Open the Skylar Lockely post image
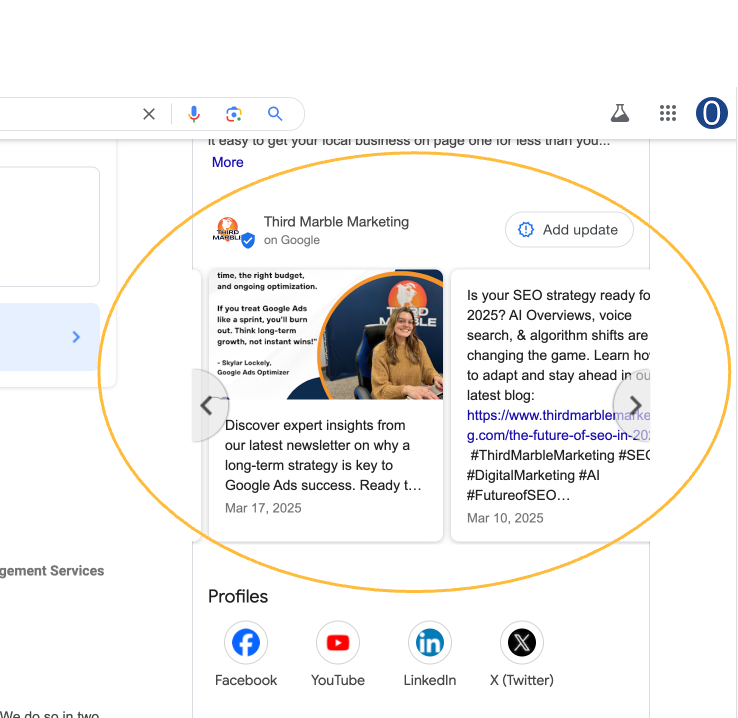 click(x=326, y=335)
